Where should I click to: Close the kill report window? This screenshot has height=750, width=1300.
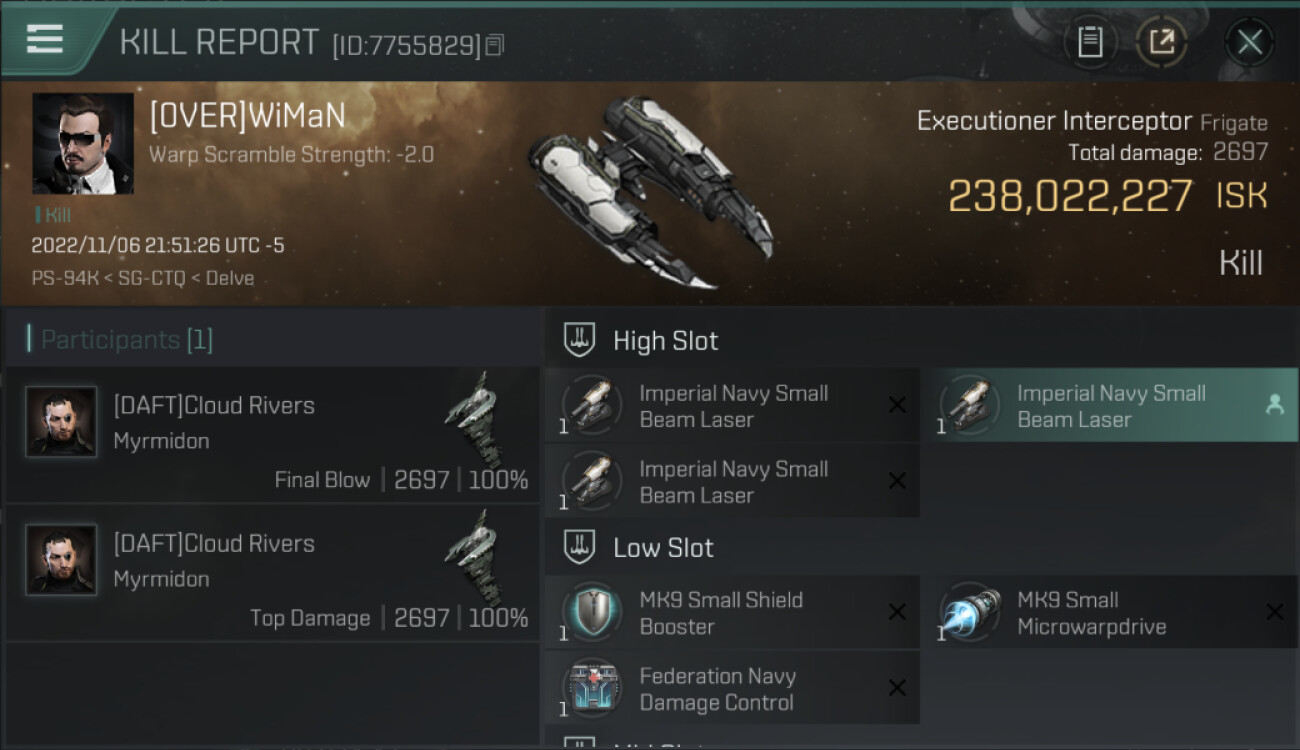[1249, 42]
